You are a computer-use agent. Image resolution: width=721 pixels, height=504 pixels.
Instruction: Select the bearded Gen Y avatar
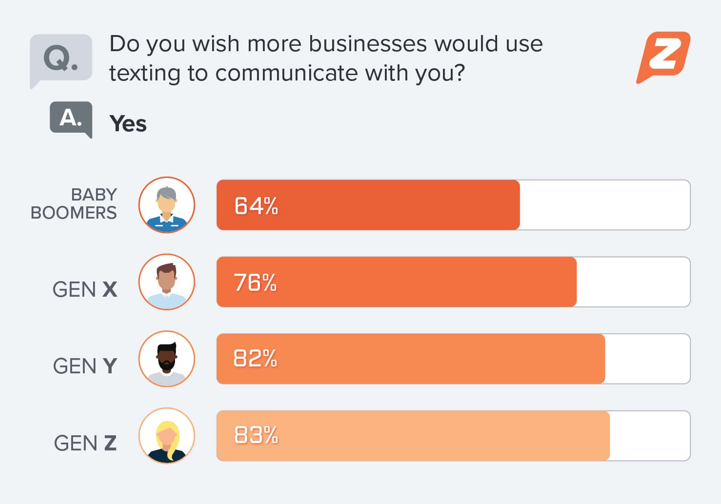[x=167, y=359]
